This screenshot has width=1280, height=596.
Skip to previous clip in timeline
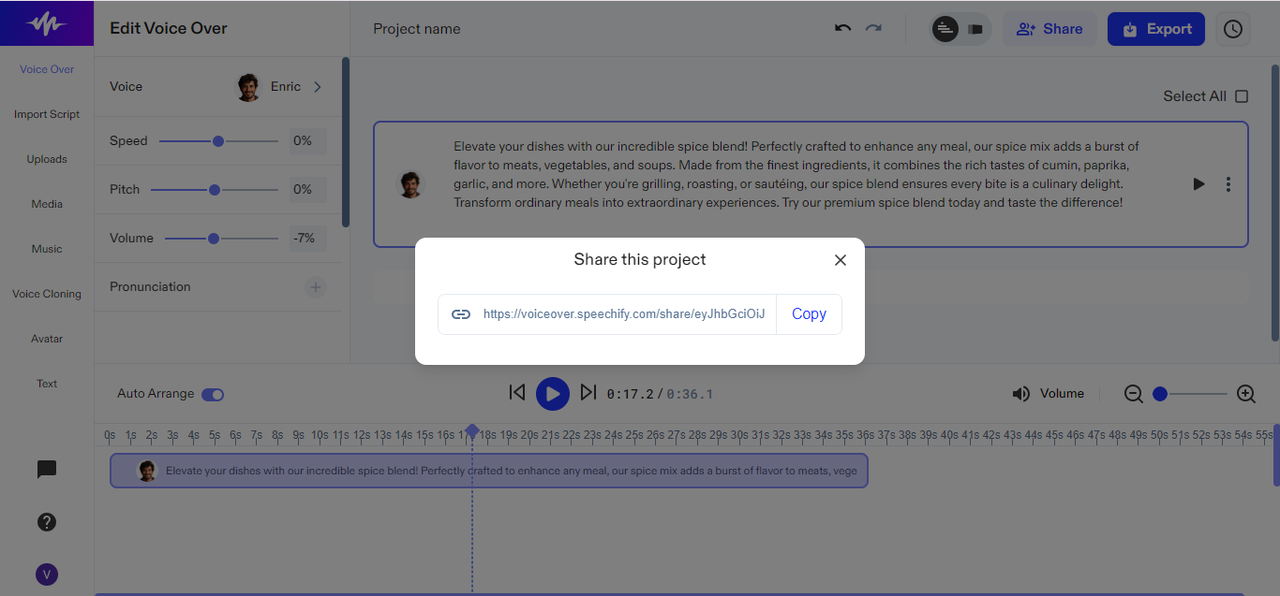pos(517,393)
